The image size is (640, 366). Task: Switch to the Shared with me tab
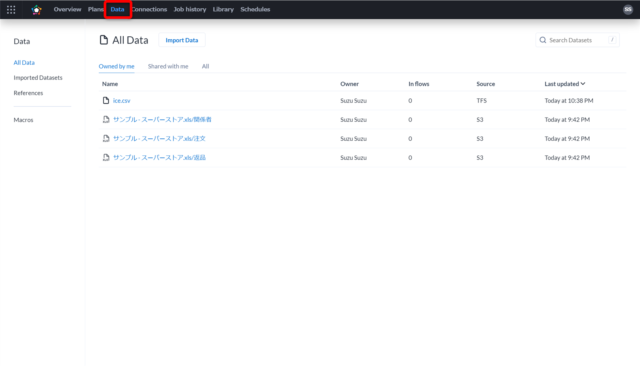pyautogui.click(x=168, y=66)
